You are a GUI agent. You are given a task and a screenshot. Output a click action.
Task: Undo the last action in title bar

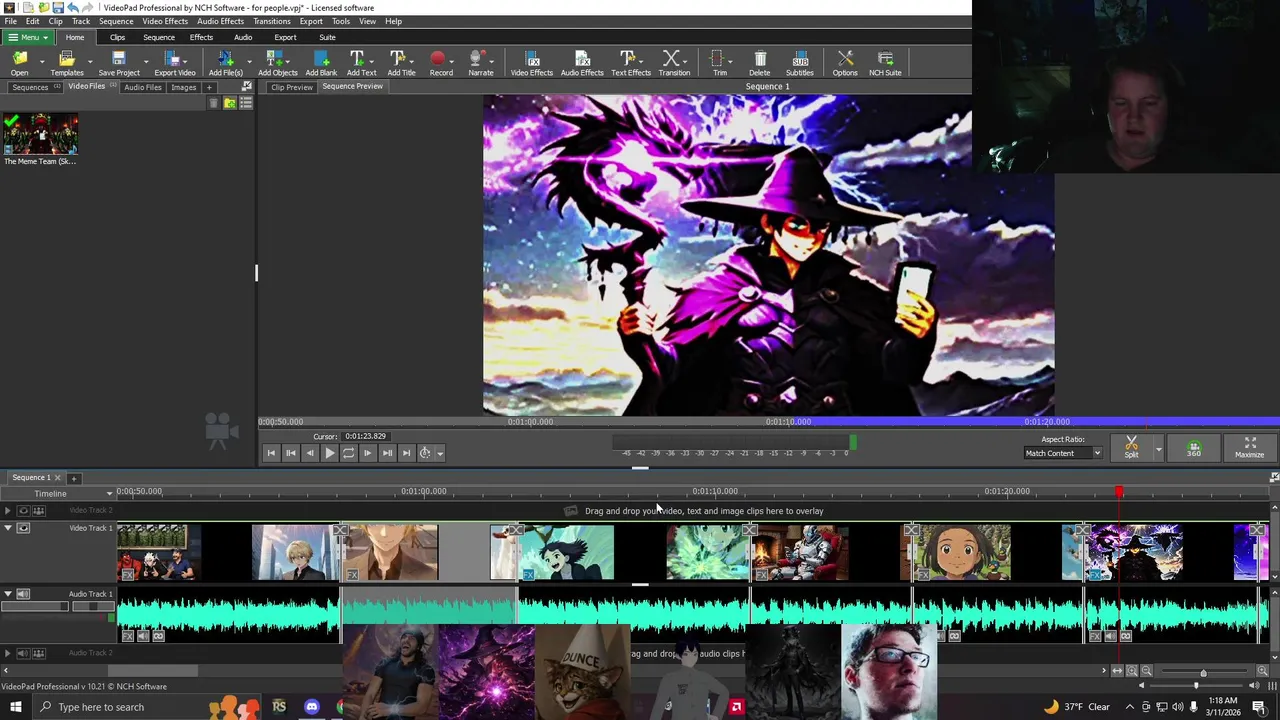tap(73, 7)
